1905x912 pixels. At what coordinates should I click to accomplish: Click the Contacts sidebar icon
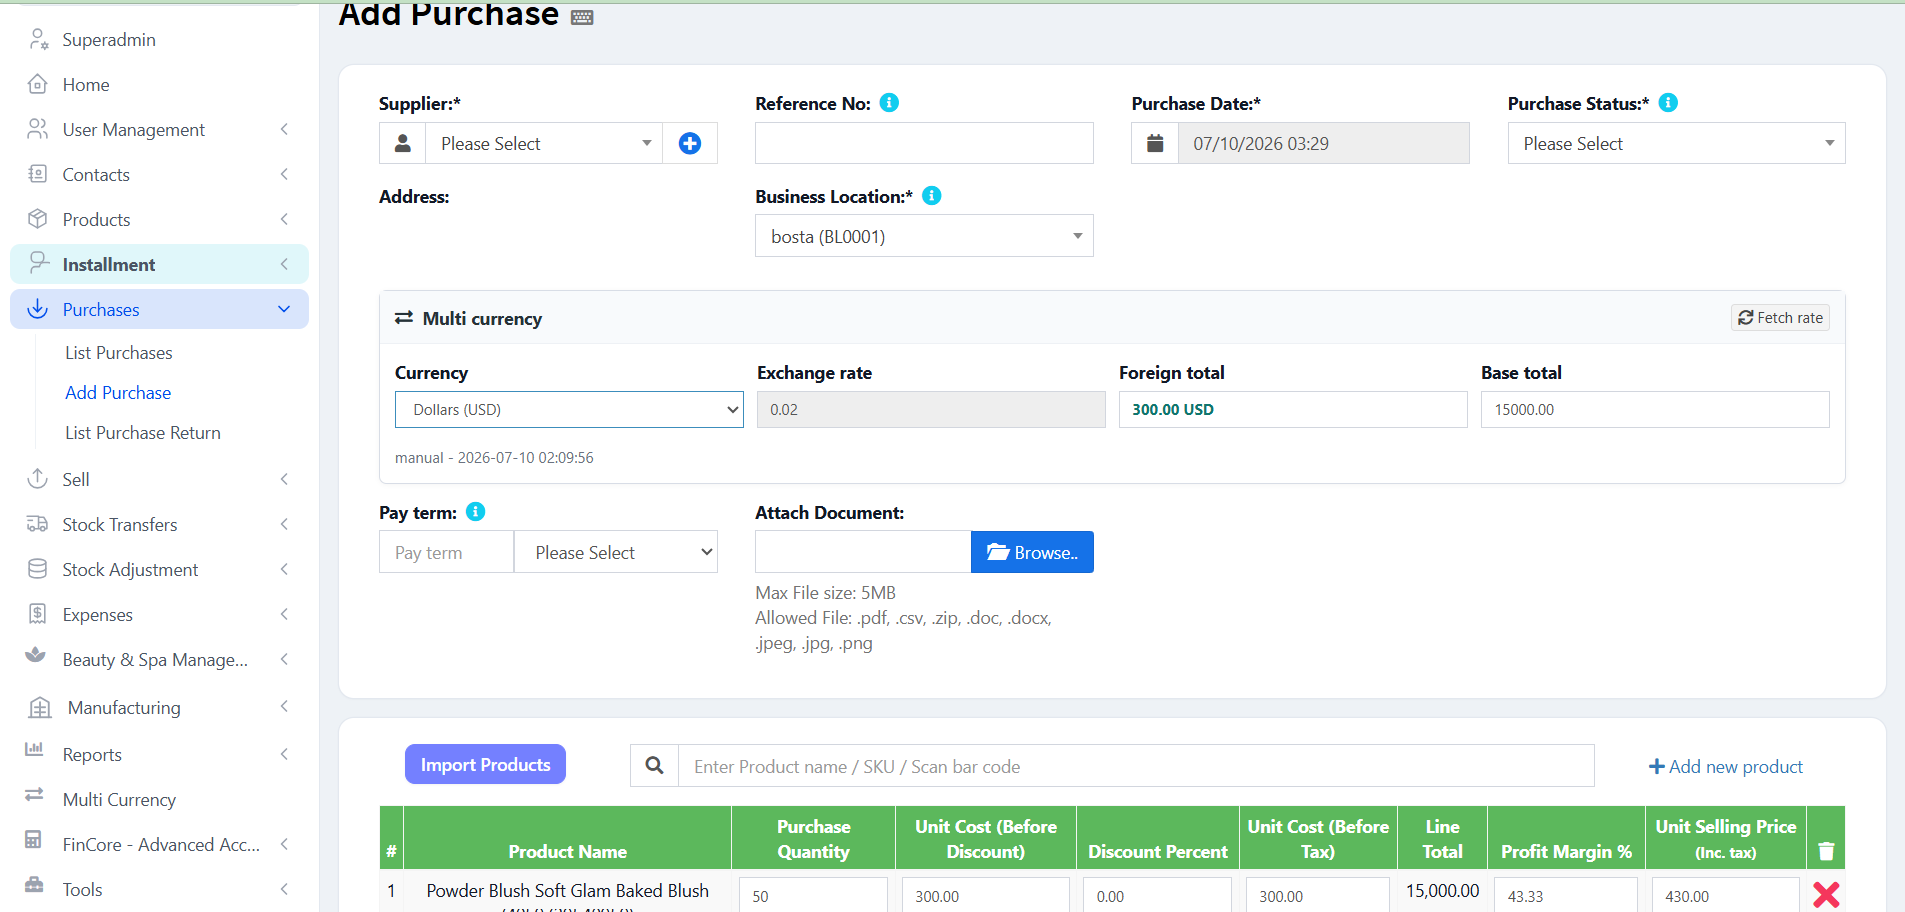pyautogui.click(x=38, y=174)
